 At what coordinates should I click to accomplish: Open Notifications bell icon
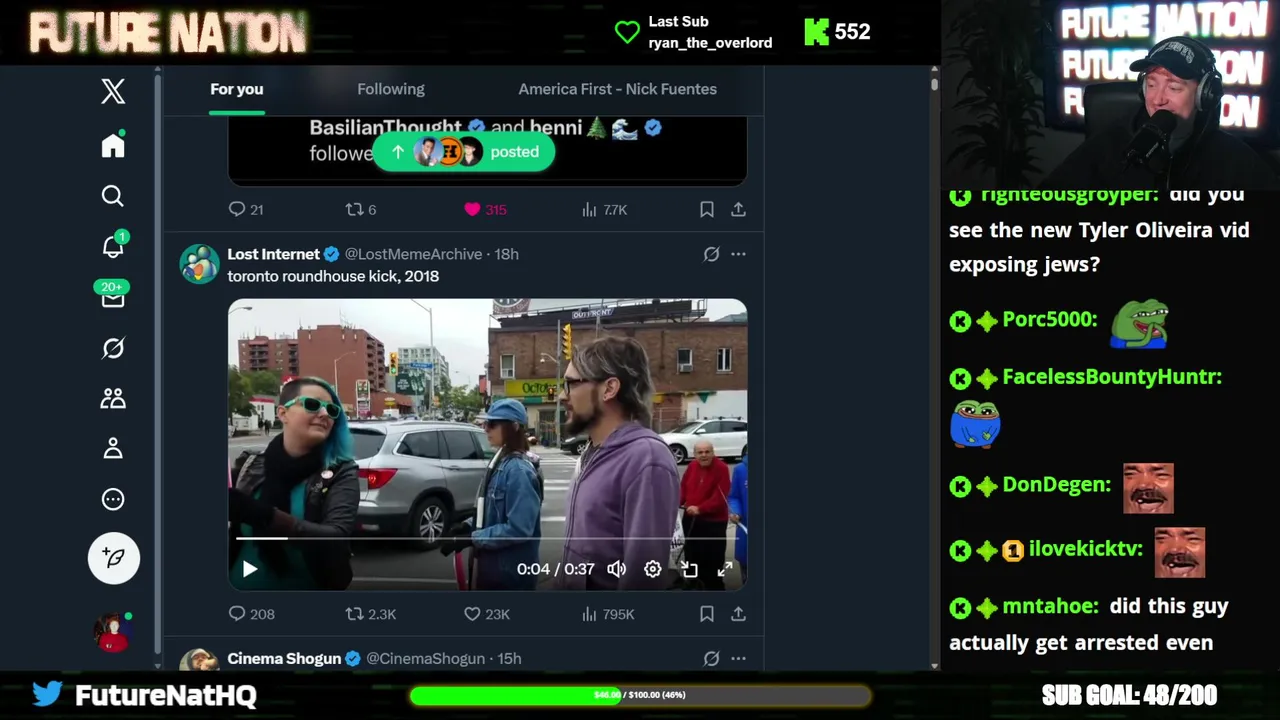pos(114,245)
